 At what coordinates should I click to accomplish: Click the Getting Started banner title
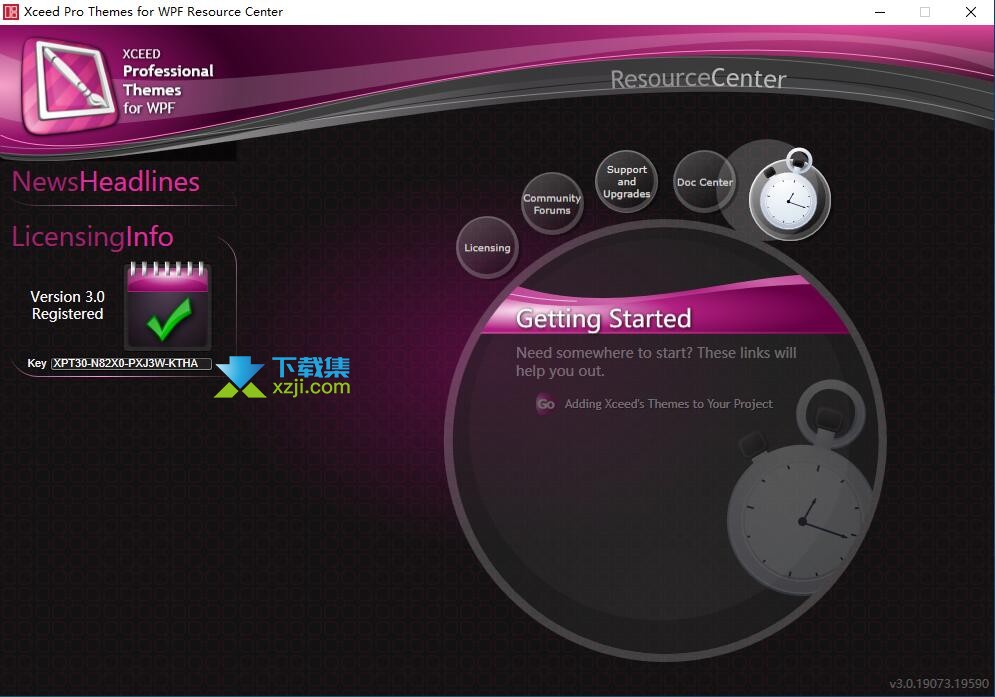[x=603, y=319]
